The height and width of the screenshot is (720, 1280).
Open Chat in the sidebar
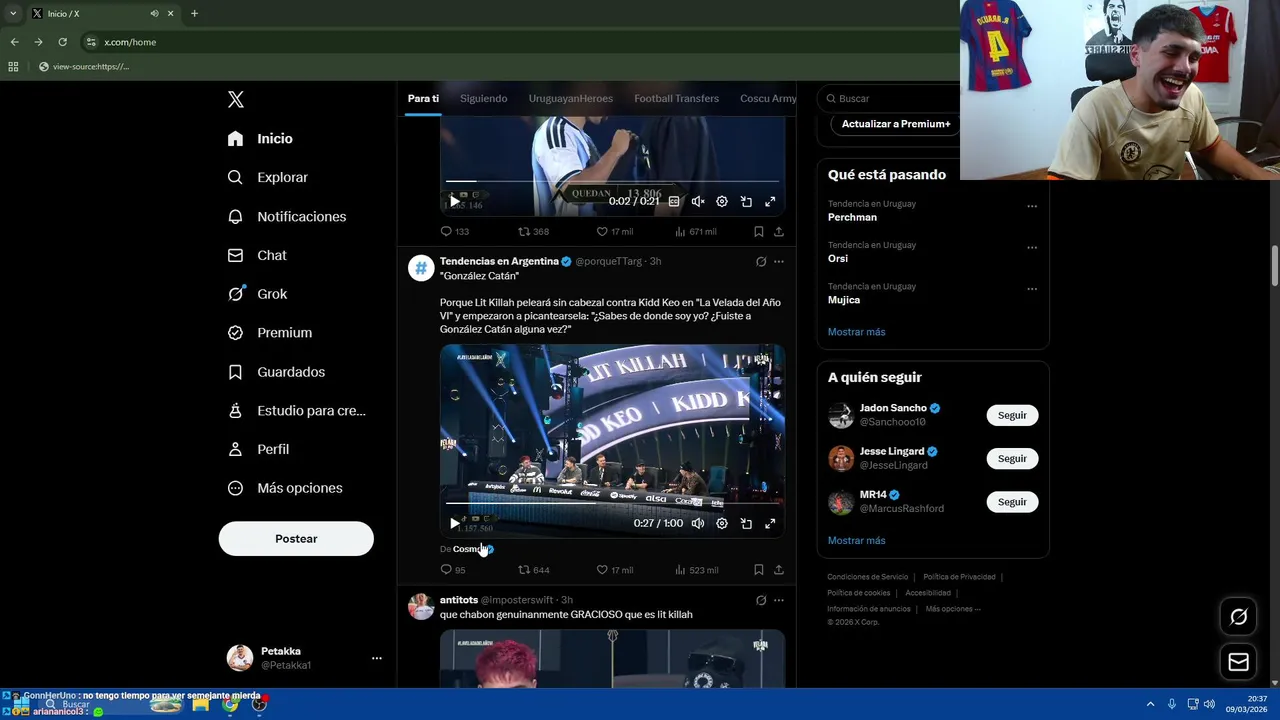pyautogui.click(x=257, y=255)
